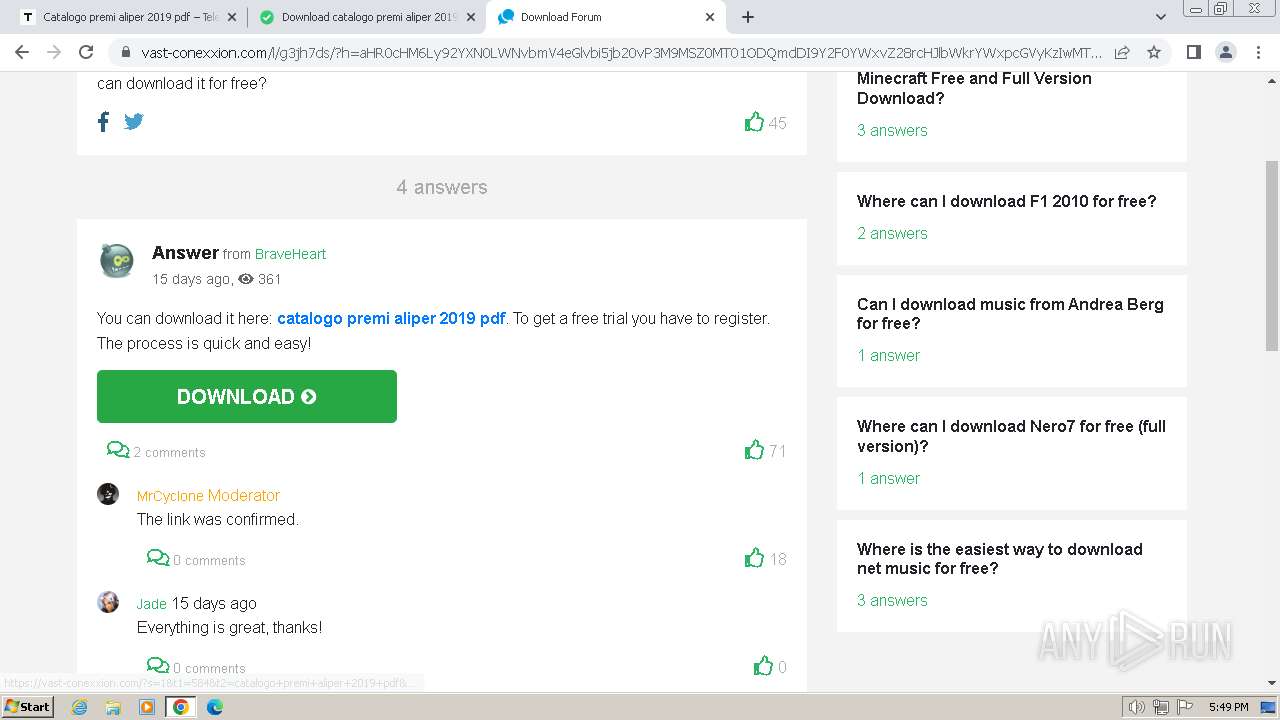Open Nero7 free download question
The image size is (1280, 720).
[1011, 436]
